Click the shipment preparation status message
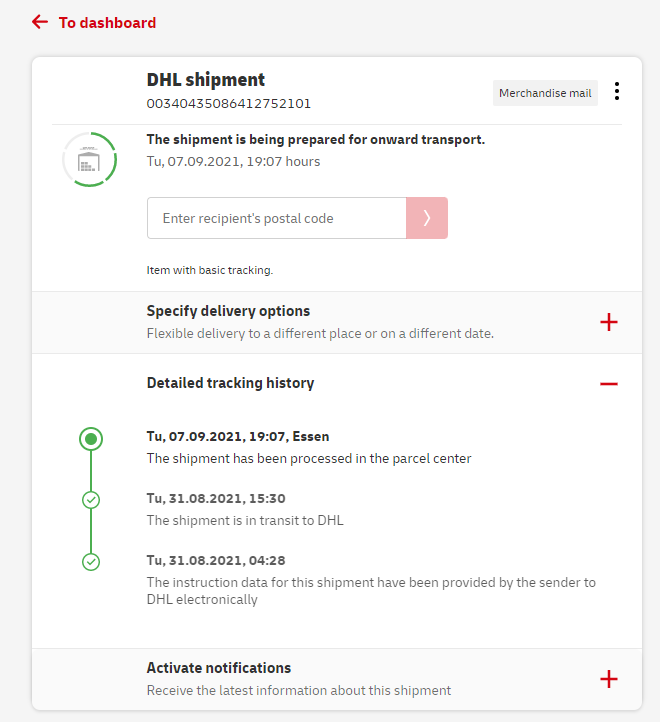660x722 pixels. tap(315, 140)
